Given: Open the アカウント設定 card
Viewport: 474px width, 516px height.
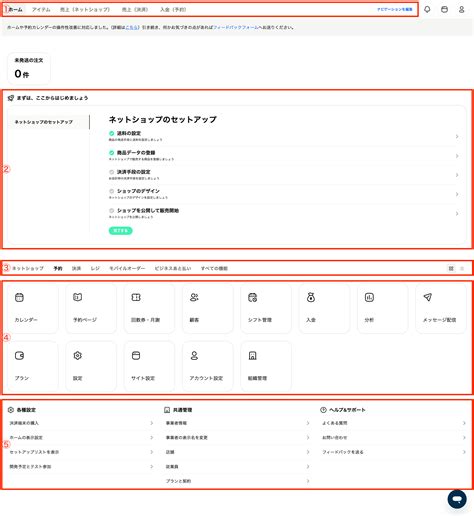Looking at the screenshot, I should tap(208, 366).
